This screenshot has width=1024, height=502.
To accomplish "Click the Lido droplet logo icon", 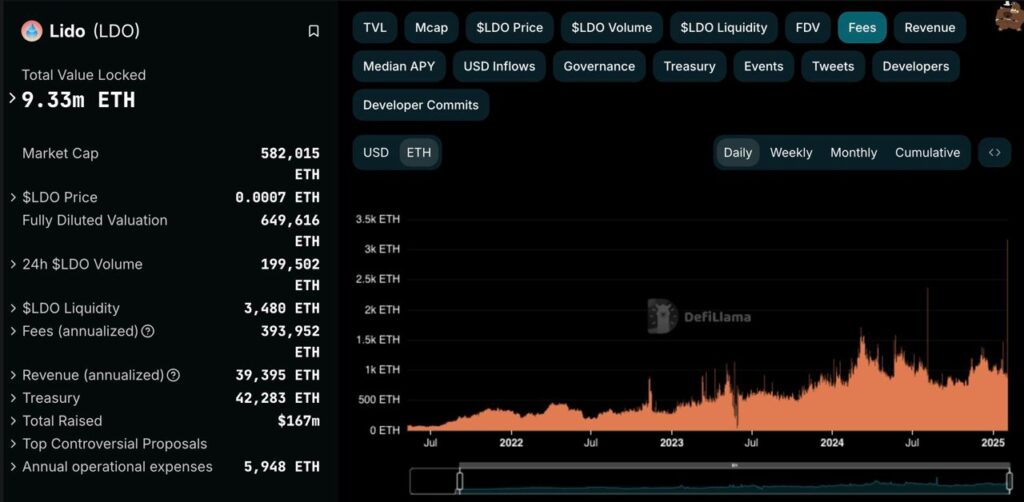I will (32, 31).
